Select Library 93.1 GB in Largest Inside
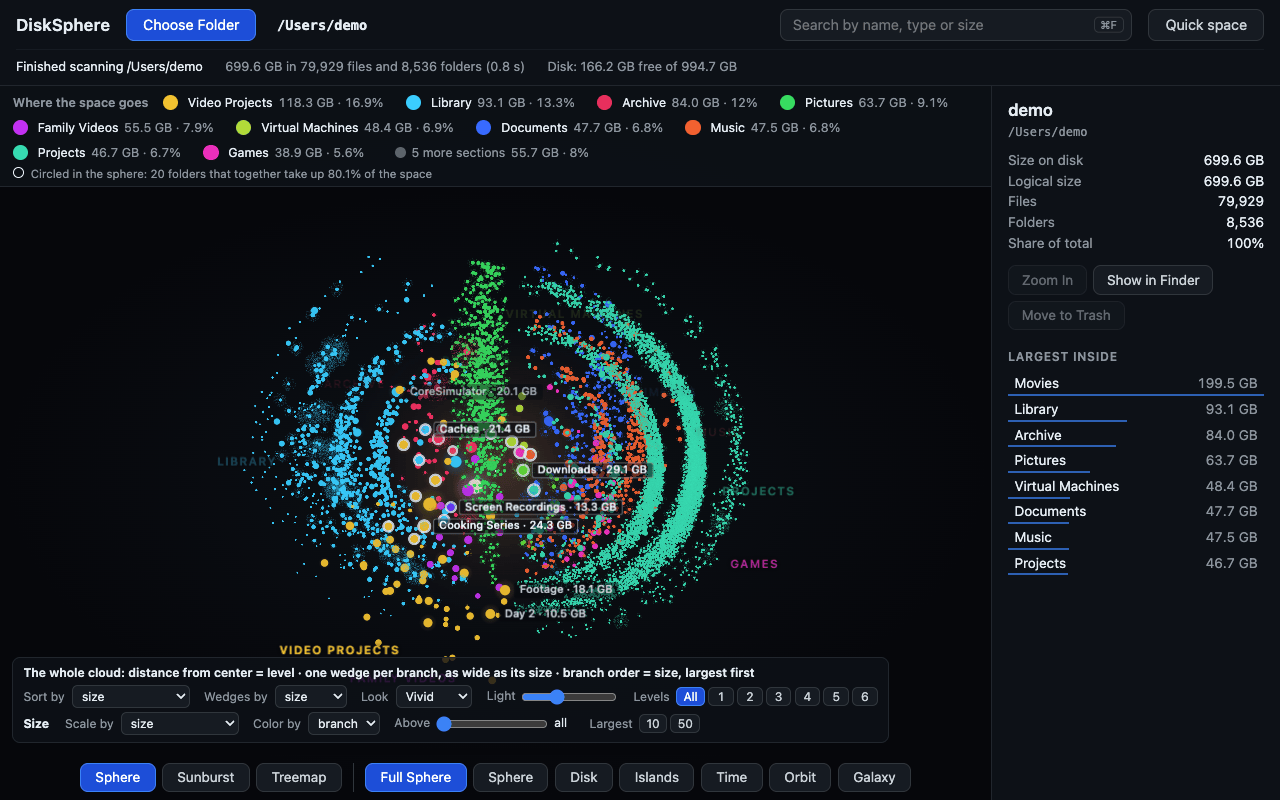The height and width of the screenshot is (800, 1280). pyautogui.click(x=1136, y=409)
